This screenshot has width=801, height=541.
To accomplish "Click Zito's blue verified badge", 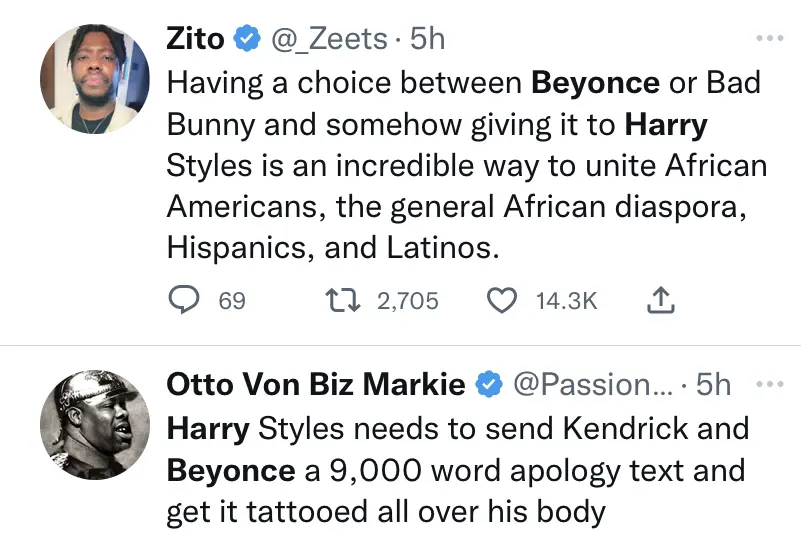I will click(x=247, y=39).
